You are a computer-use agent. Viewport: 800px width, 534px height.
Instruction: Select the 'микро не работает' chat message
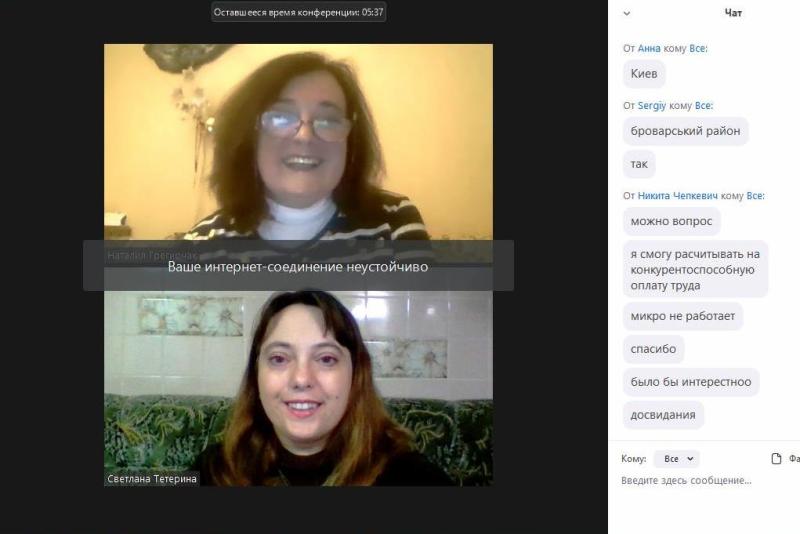point(683,316)
